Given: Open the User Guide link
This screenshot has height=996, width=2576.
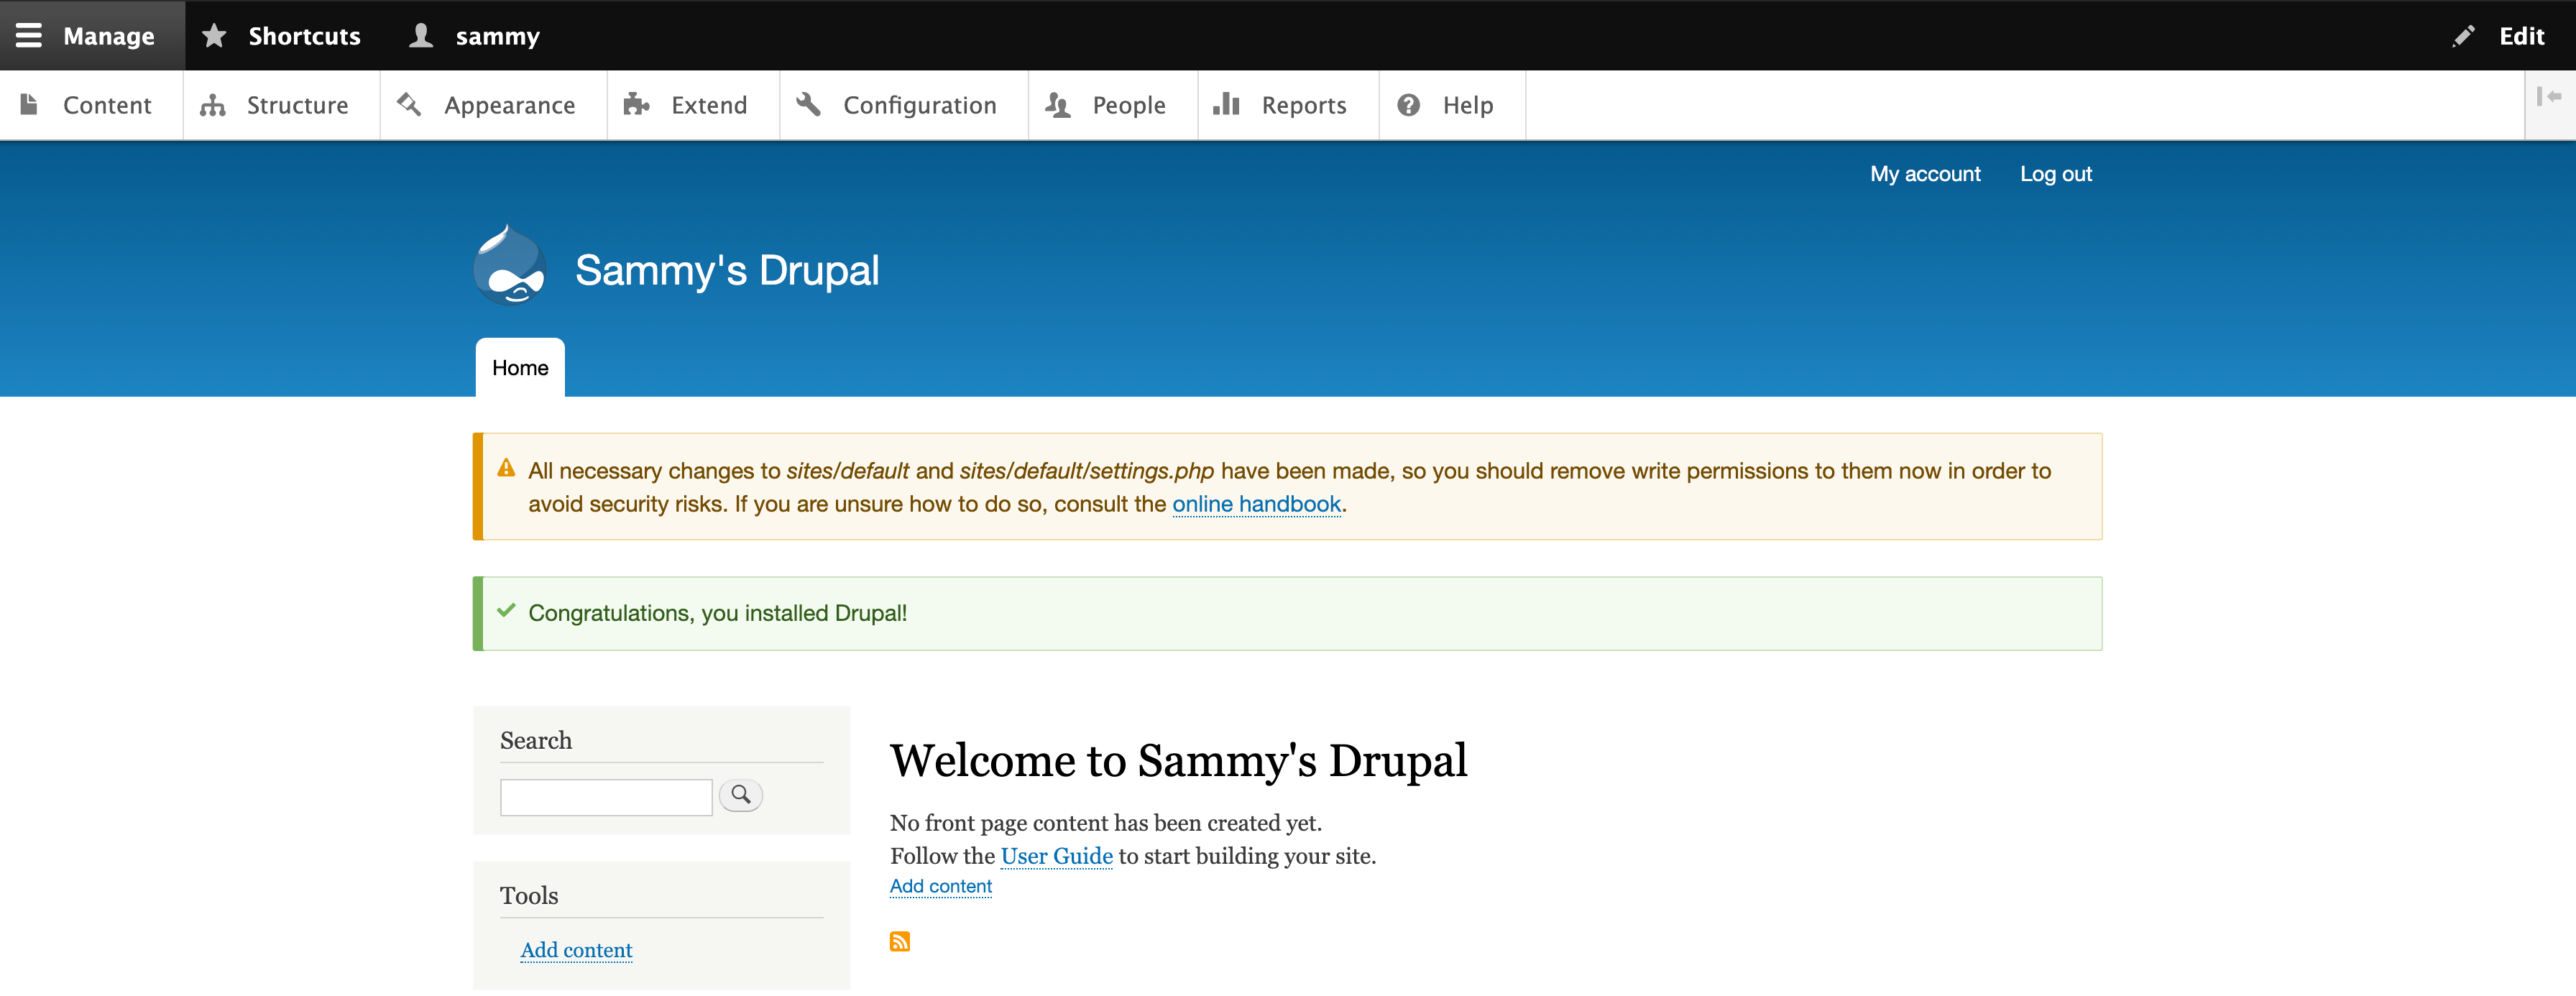Looking at the screenshot, I should [1056, 856].
